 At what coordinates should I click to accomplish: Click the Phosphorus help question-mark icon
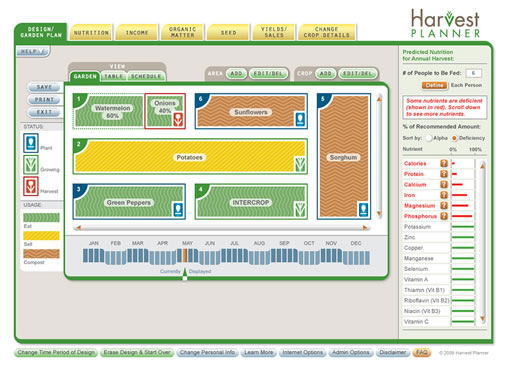tap(444, 216)
